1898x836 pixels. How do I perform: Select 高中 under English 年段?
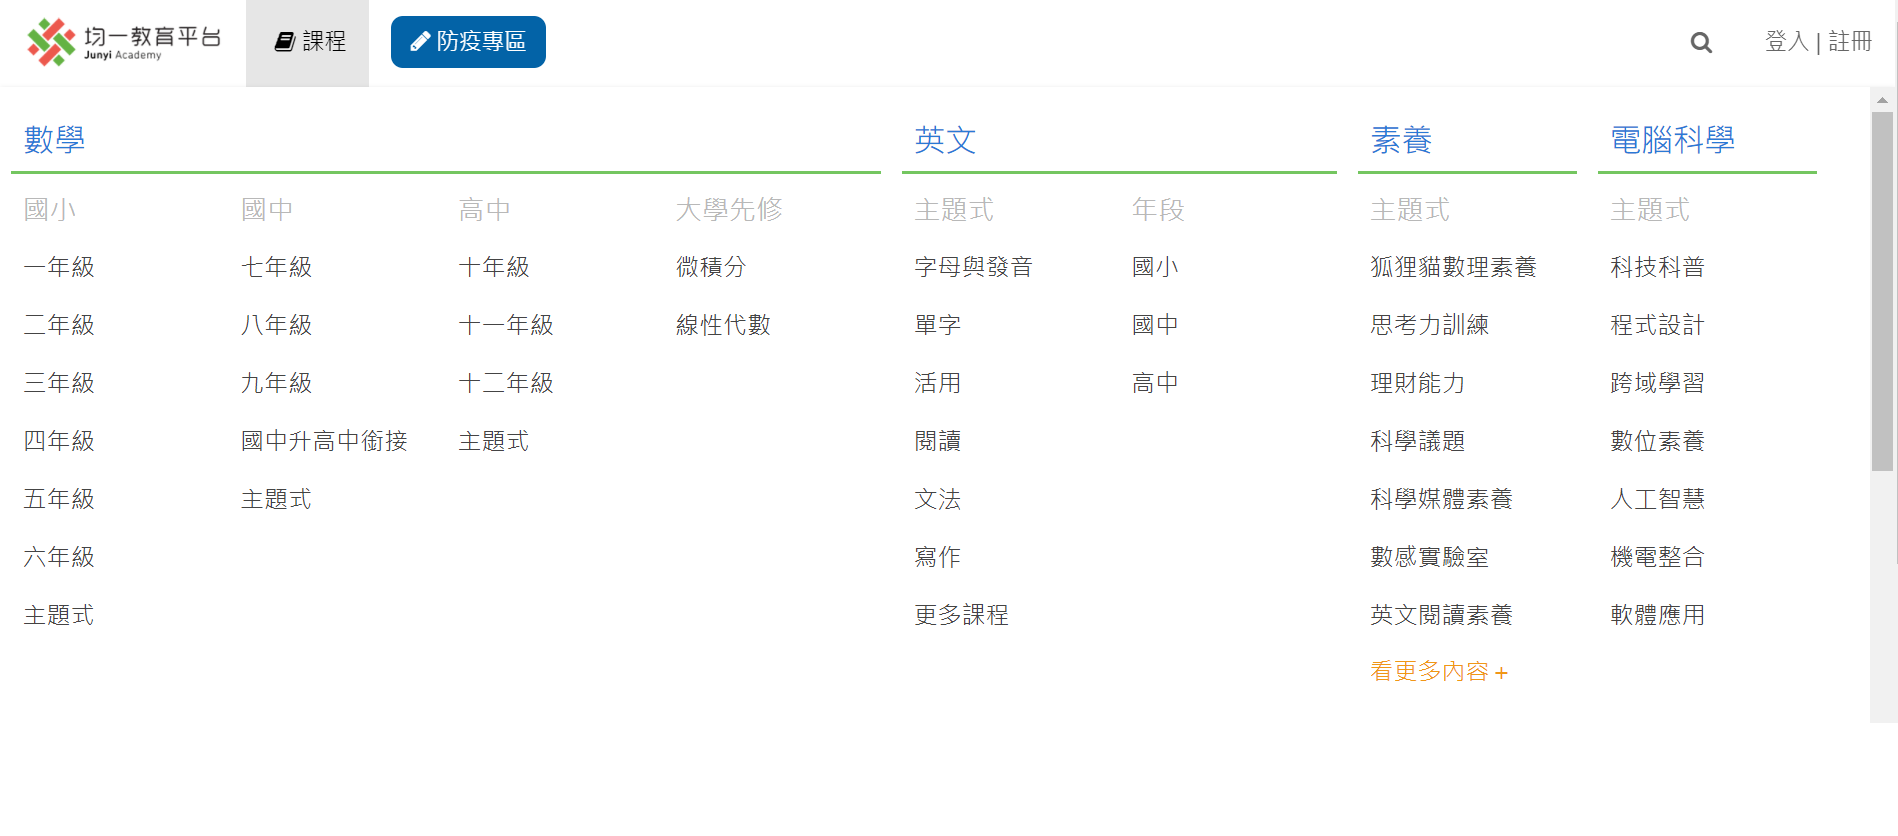(1155, 383)
